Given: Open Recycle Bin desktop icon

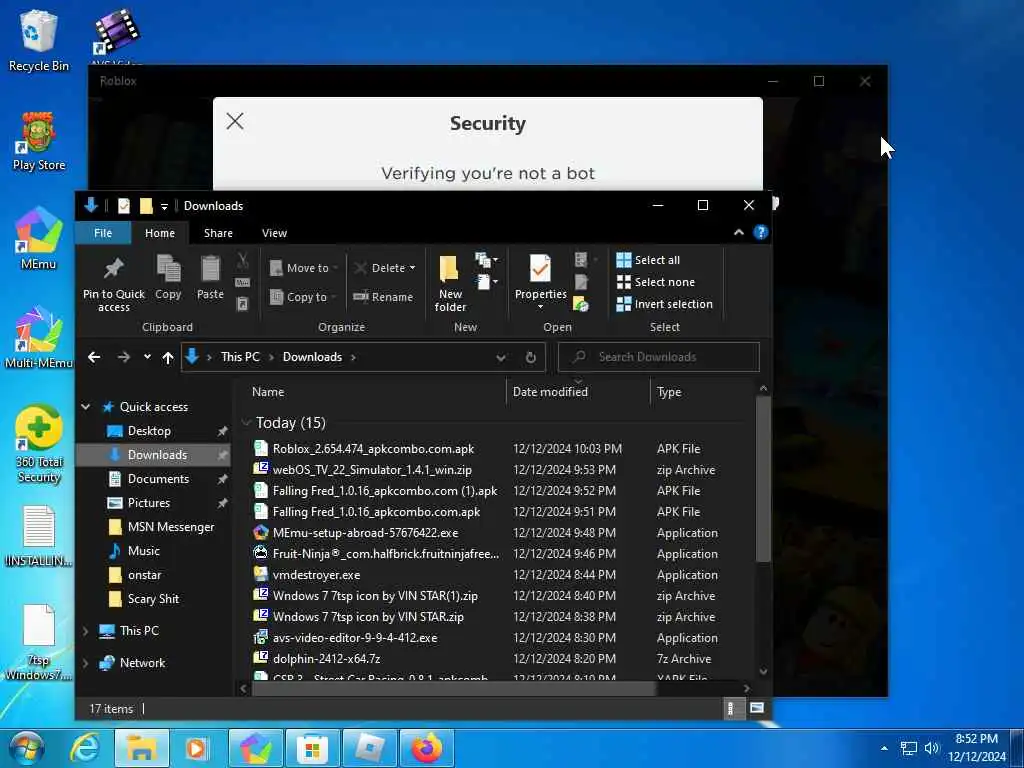Looking at the screenshot, I should (39, 39).
